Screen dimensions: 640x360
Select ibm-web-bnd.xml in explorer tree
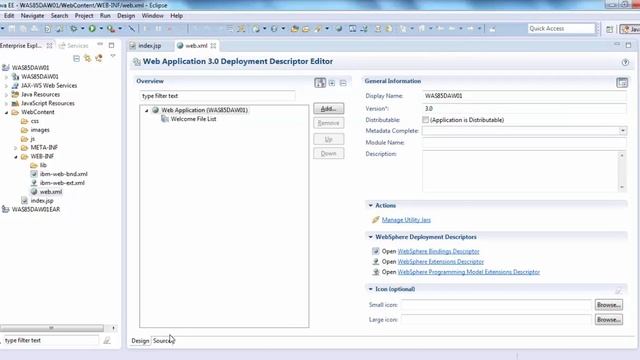63,174
